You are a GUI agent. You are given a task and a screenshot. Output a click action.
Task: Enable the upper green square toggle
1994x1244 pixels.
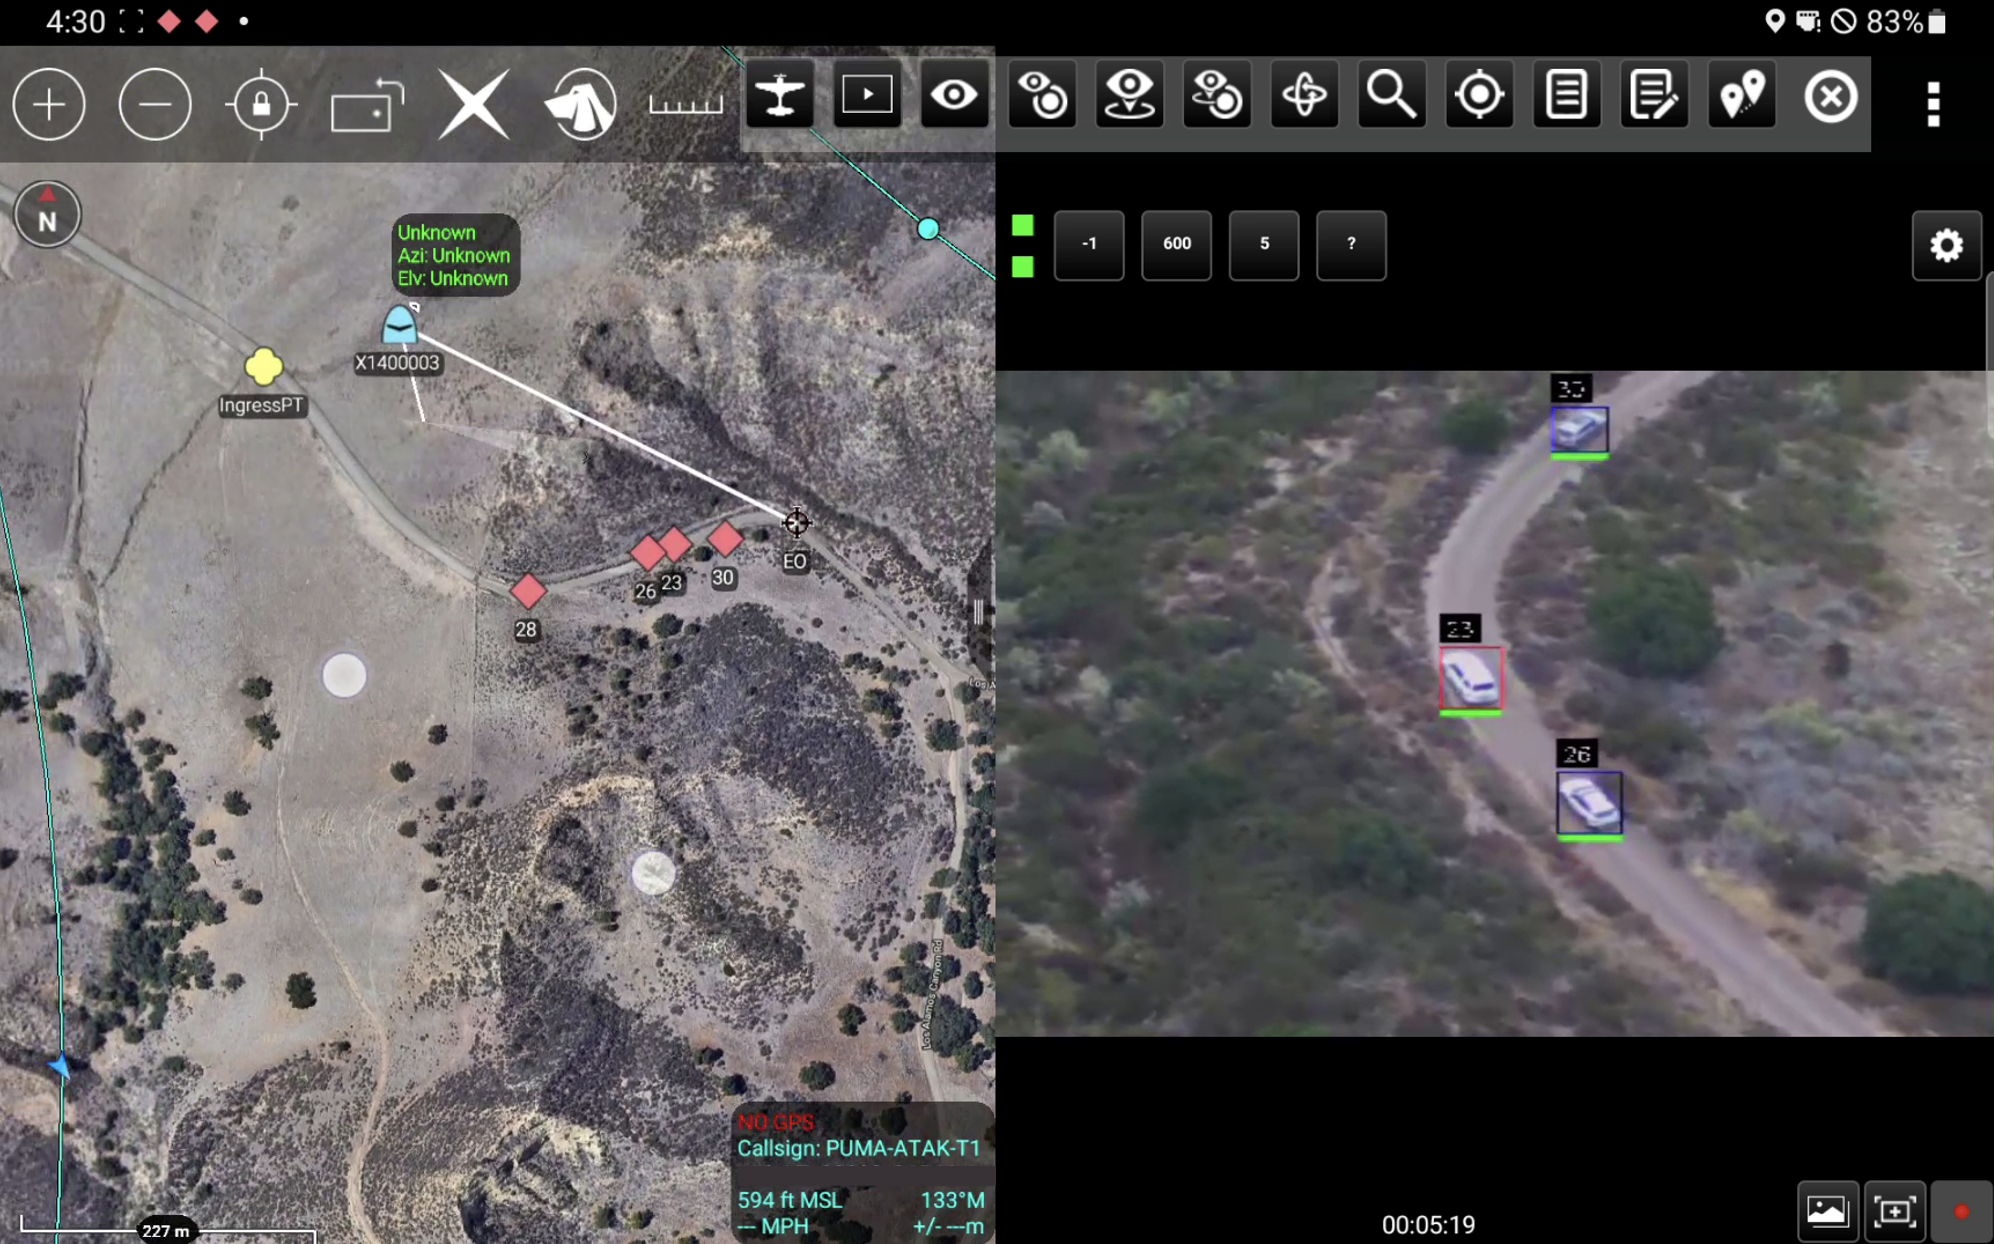tap(1022, 227)
